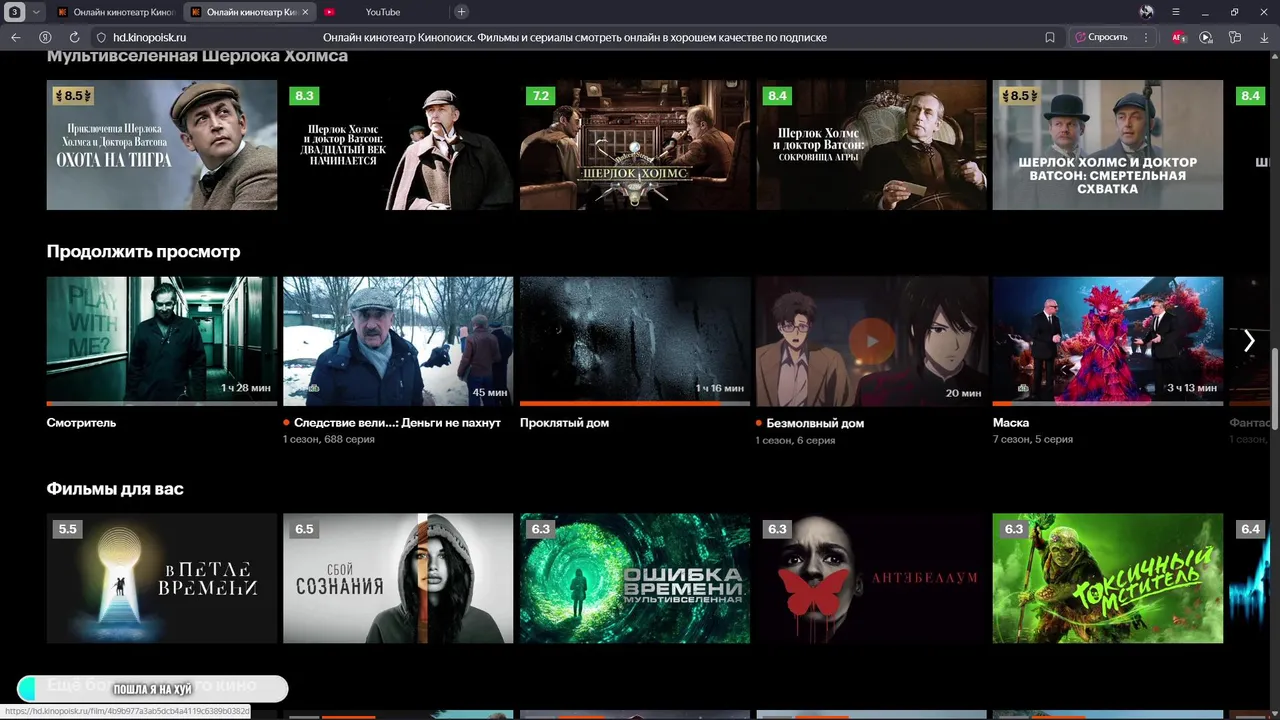Click the Проклятый дом progress bar
1280x720 pixels.
click(x=635, y=404)
